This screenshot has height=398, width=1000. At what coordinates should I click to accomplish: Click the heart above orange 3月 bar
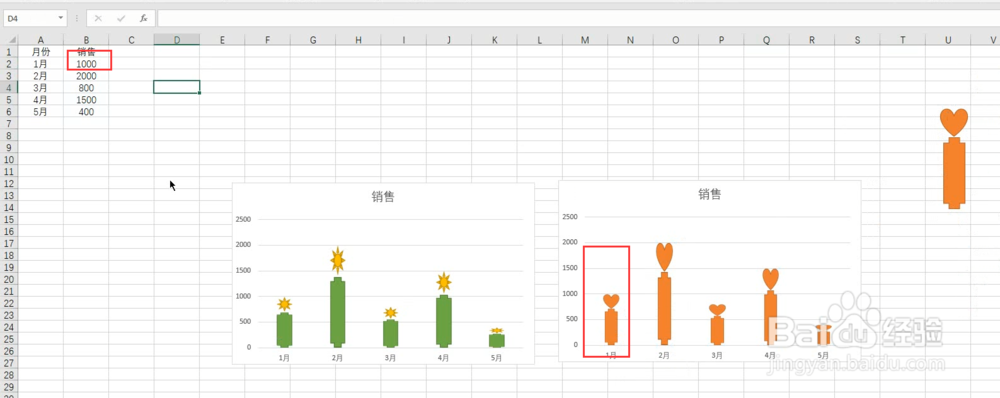717,309
